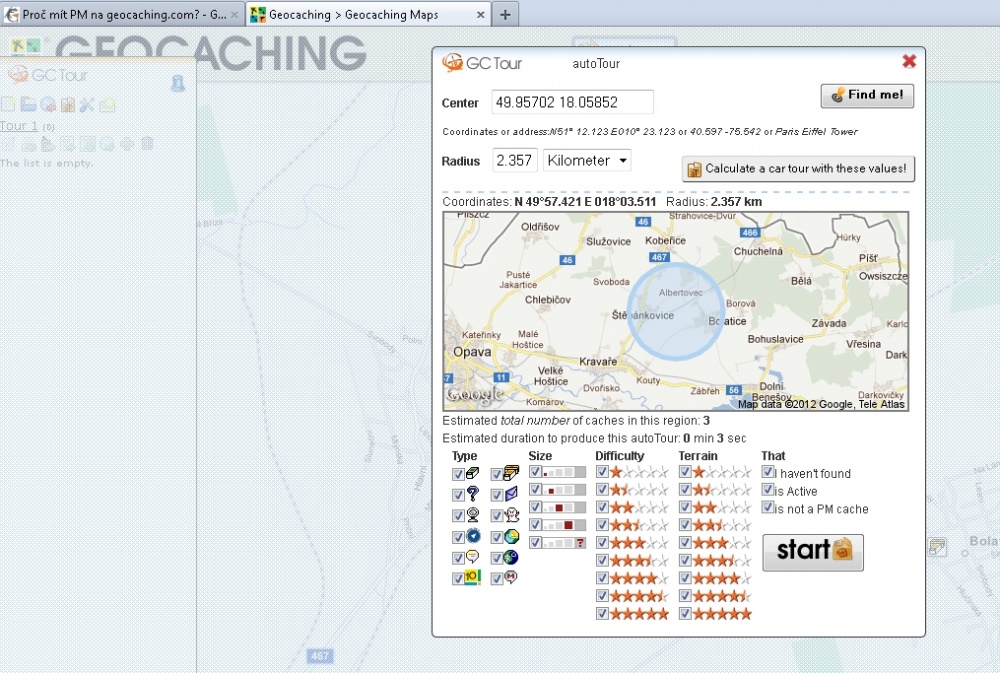Switch to "Proč mít PM na geocaching.com?" tab

[x=122, y=14]
